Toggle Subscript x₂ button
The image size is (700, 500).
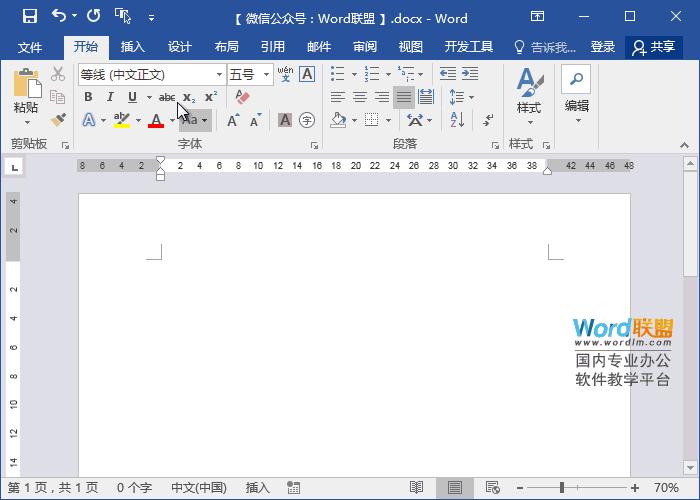[189, 97]
